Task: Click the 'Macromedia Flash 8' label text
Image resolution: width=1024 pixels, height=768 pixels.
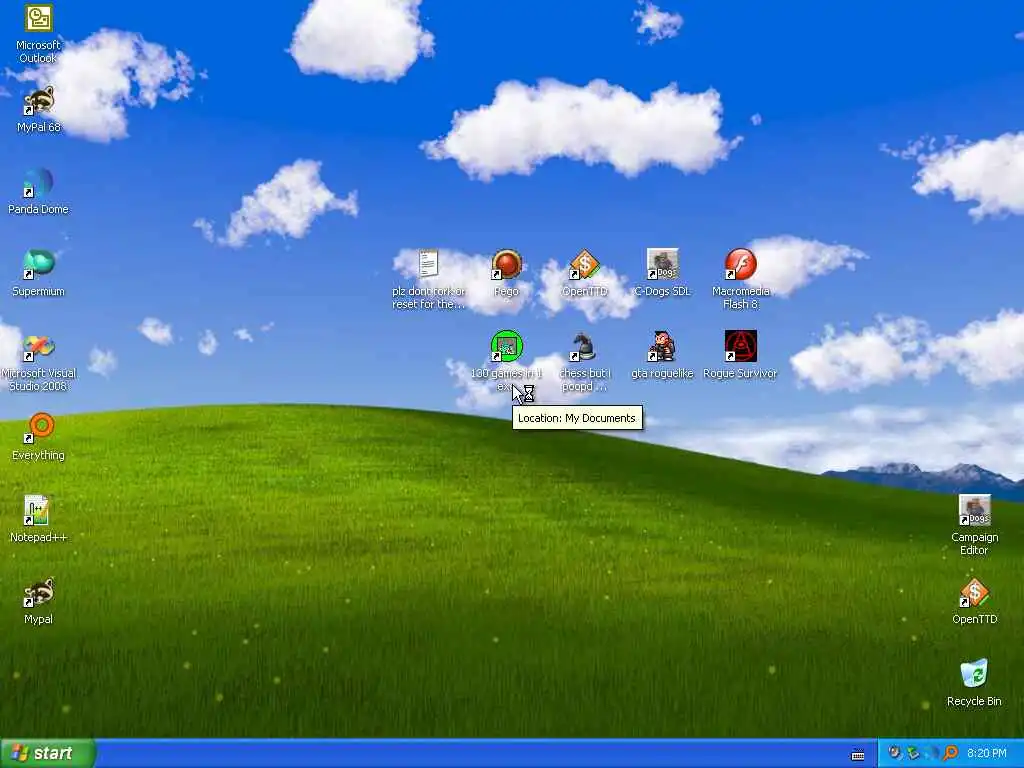Action: [x=741, y=298]
